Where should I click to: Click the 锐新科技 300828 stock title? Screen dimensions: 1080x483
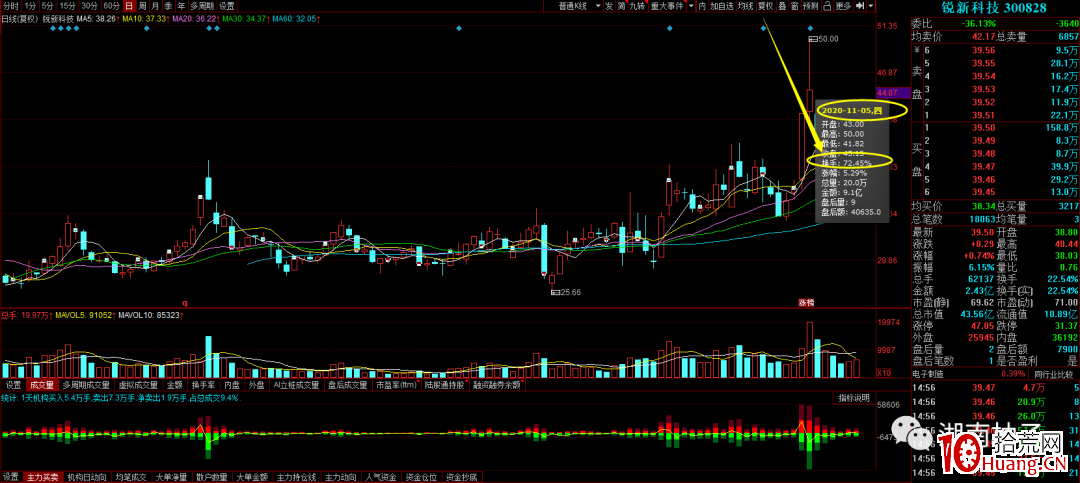[x=994, y=7]
